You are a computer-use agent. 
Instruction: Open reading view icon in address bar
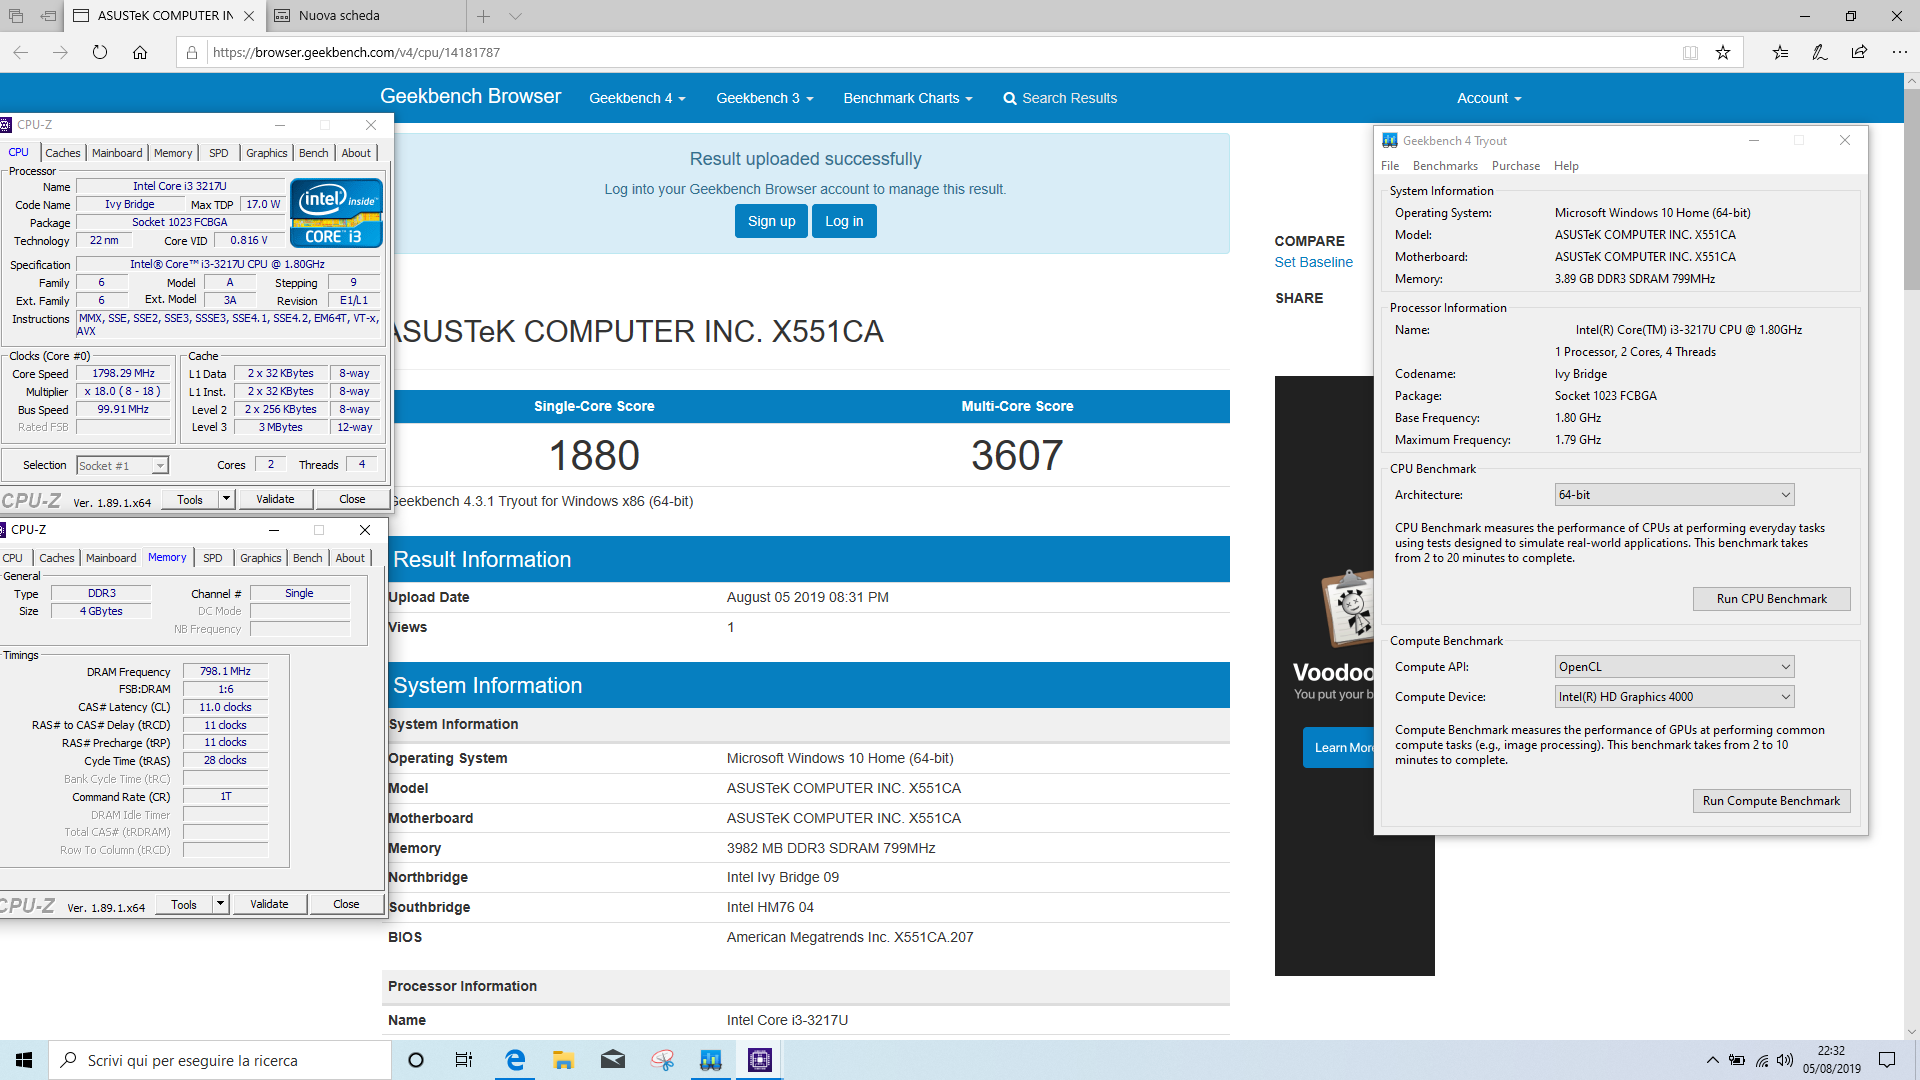tap(1690, 52)
